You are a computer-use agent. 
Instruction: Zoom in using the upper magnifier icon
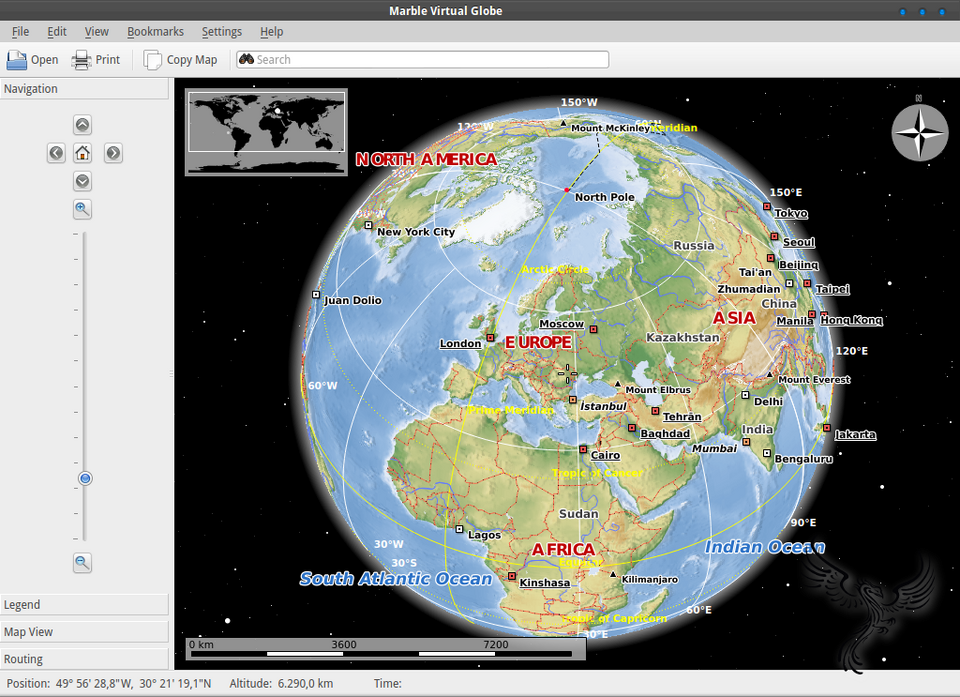[x=82, y=209]
